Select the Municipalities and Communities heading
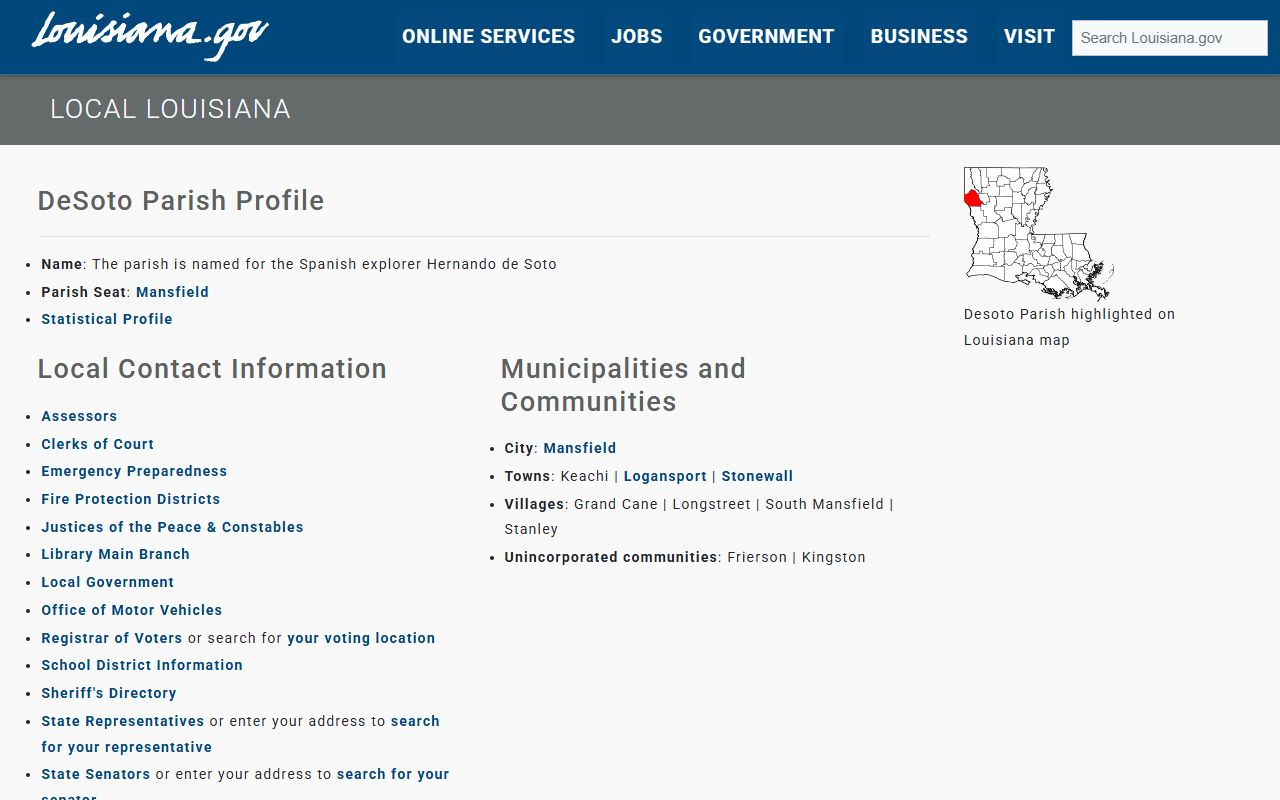This screenshot has width=1280, height=800. coord(623,385)
